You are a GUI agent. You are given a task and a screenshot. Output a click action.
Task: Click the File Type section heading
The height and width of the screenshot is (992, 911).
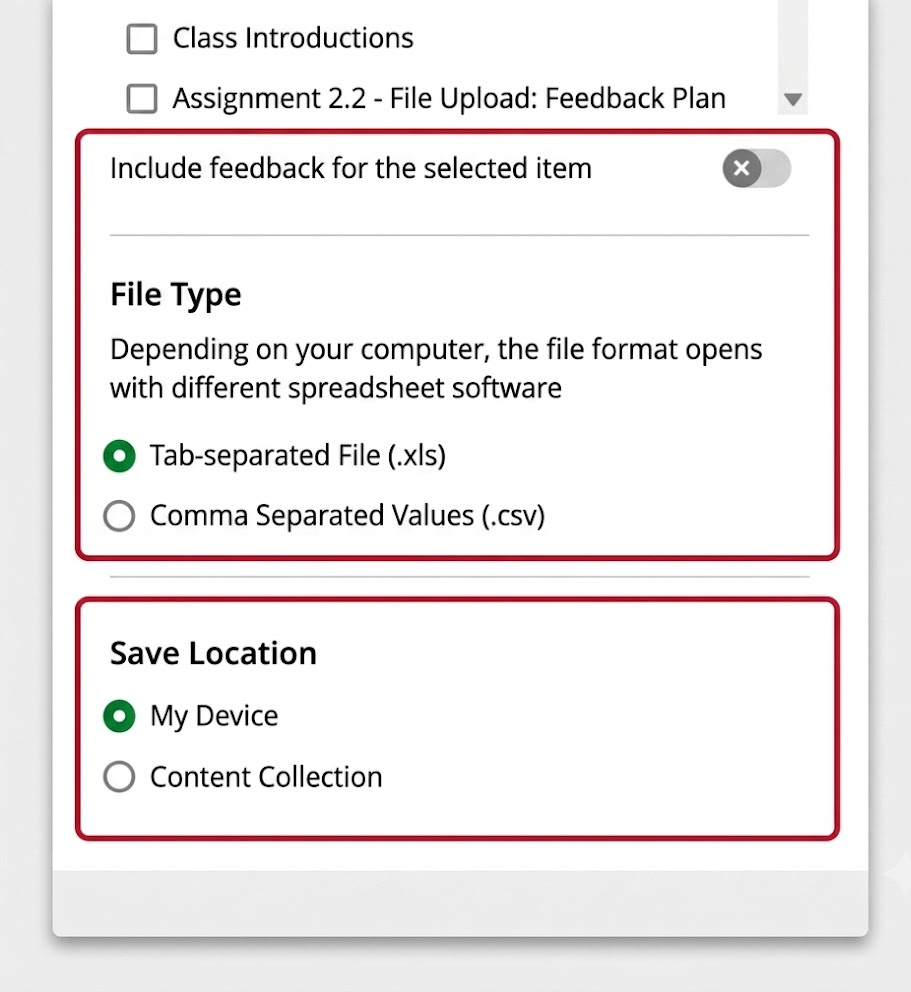coord(176,295)
